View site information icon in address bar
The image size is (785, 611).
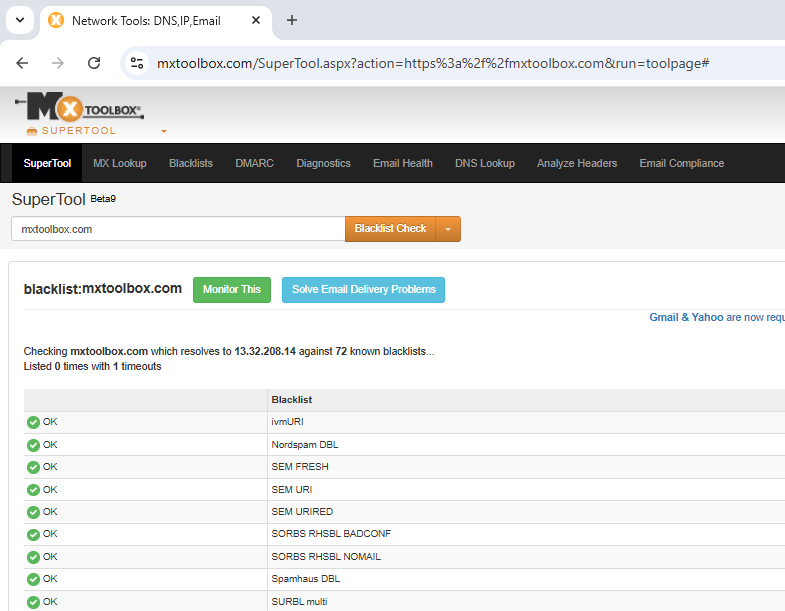tap(137, 63)
